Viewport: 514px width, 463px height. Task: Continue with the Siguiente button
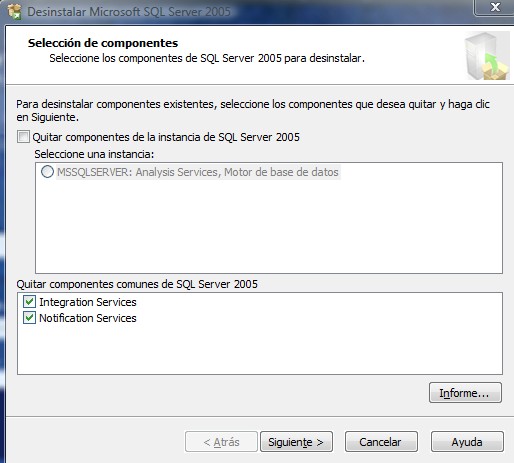(x=296, y=442)
